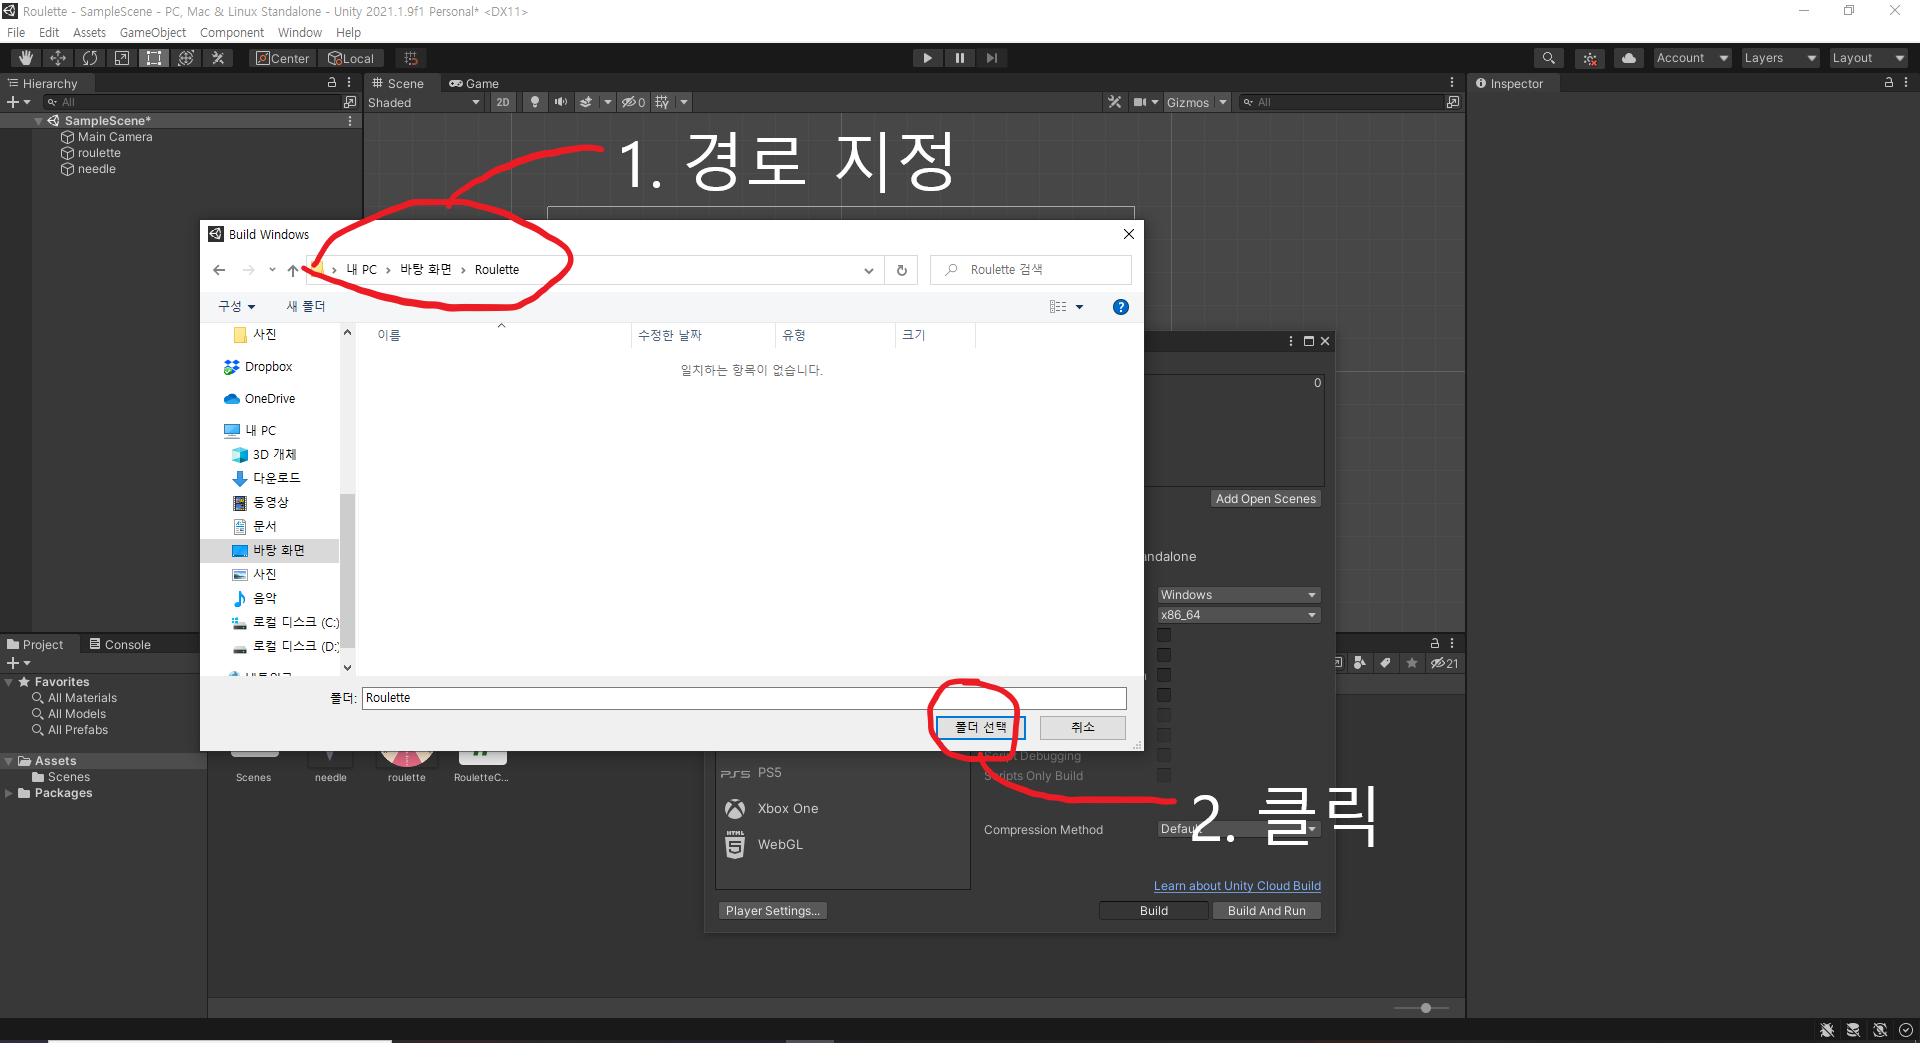Screen dimensions: 1920x1043
Task: Expand the address bar history dropdown
Action: point(868,270)
